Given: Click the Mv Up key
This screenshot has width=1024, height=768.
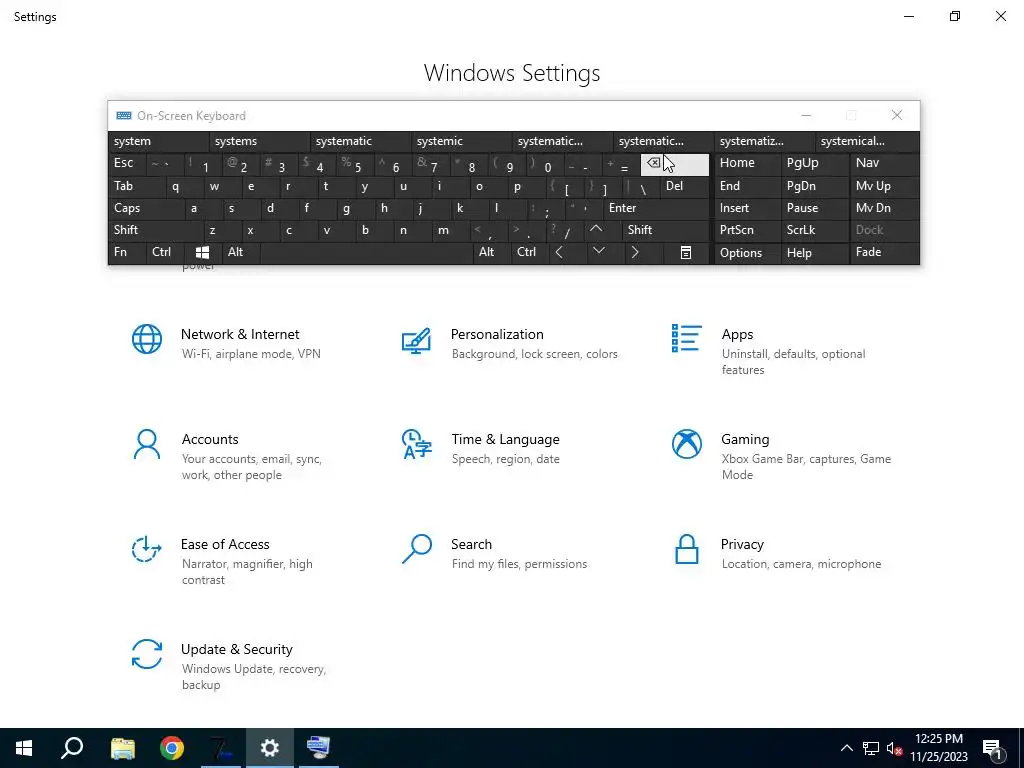Looking at the screenshot, I should [884, 187].
